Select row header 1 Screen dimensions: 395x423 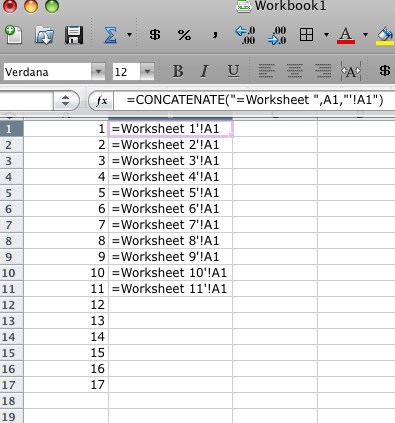click(x=11, y=129)
